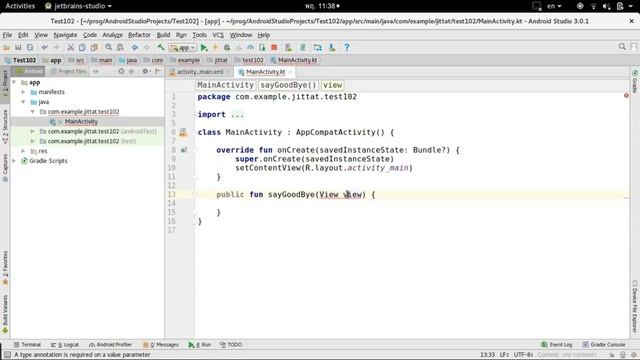Open the Build menu

pos(163,35)
